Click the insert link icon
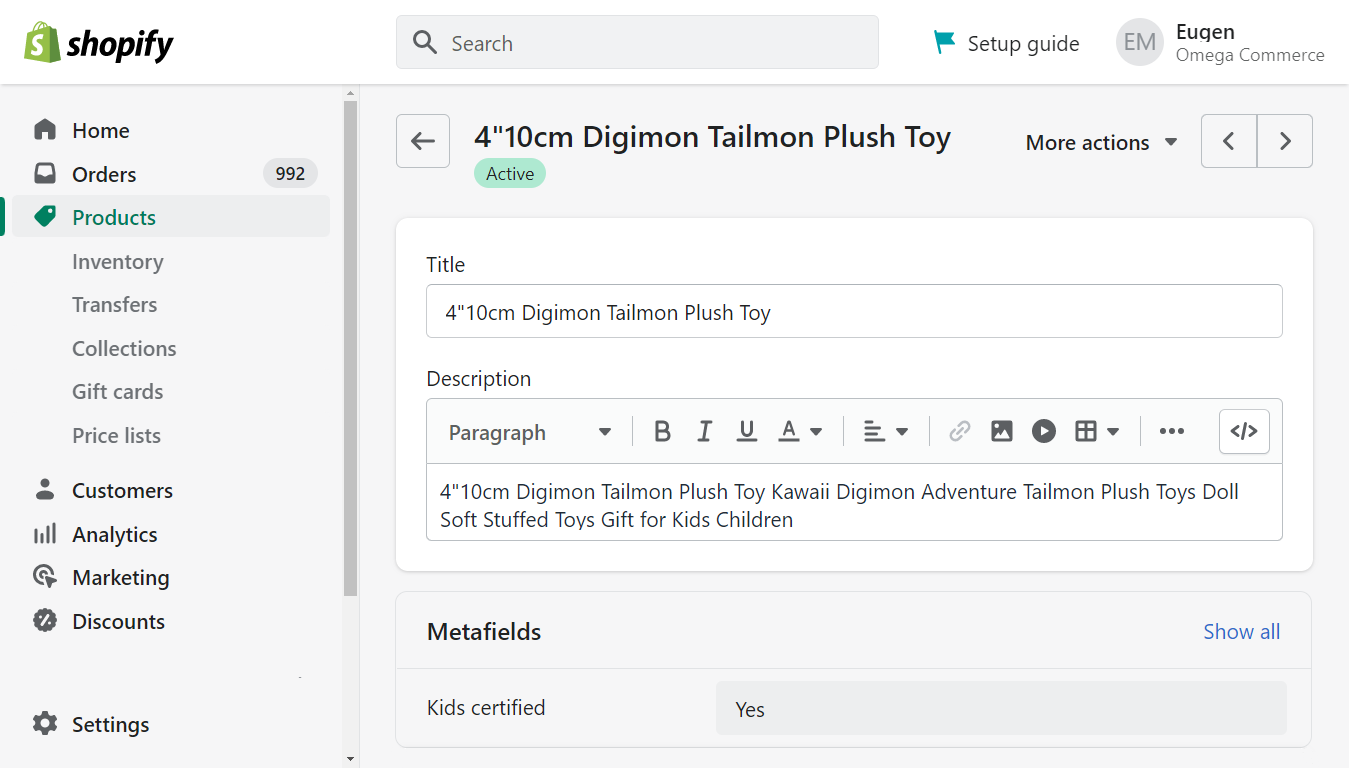This screenshot has height=768, width=1349. click(x=960, y=431)
